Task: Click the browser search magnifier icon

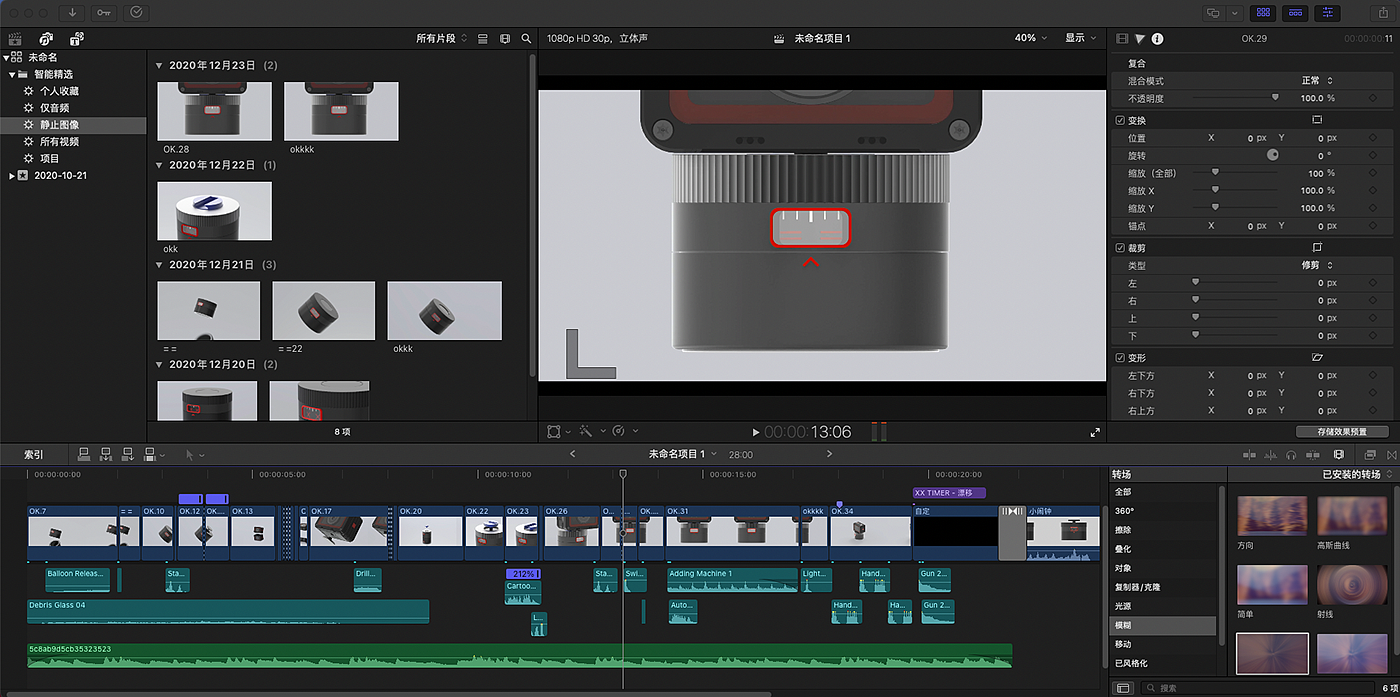Action: (526, 38)
